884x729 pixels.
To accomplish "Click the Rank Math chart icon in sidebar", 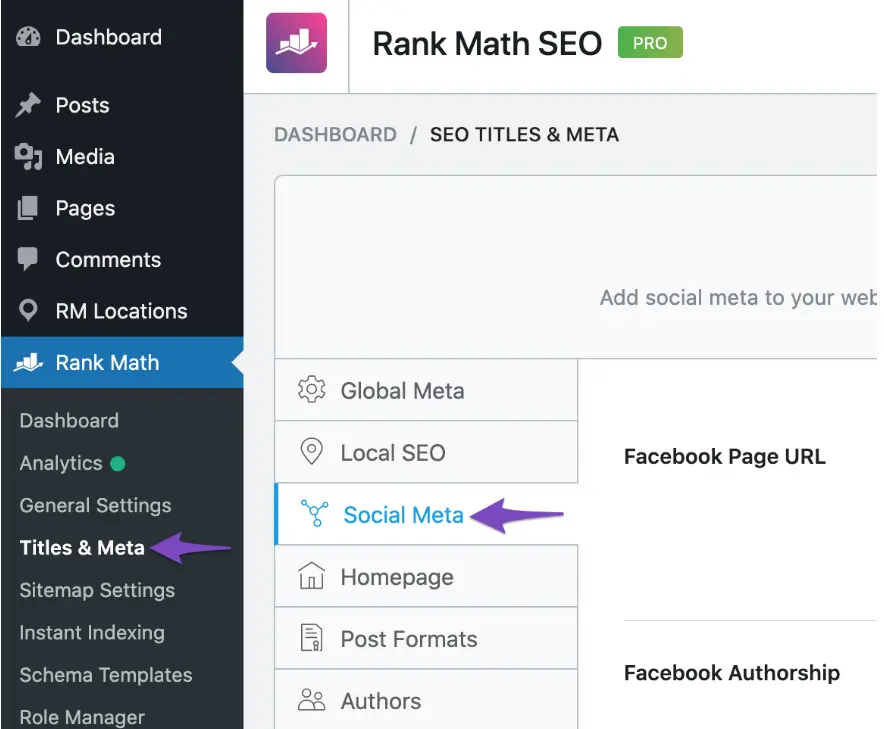I will [28, 362].
